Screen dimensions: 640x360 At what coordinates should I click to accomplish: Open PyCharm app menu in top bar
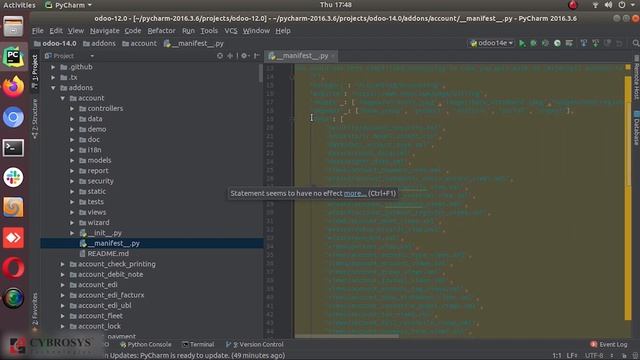68,5
